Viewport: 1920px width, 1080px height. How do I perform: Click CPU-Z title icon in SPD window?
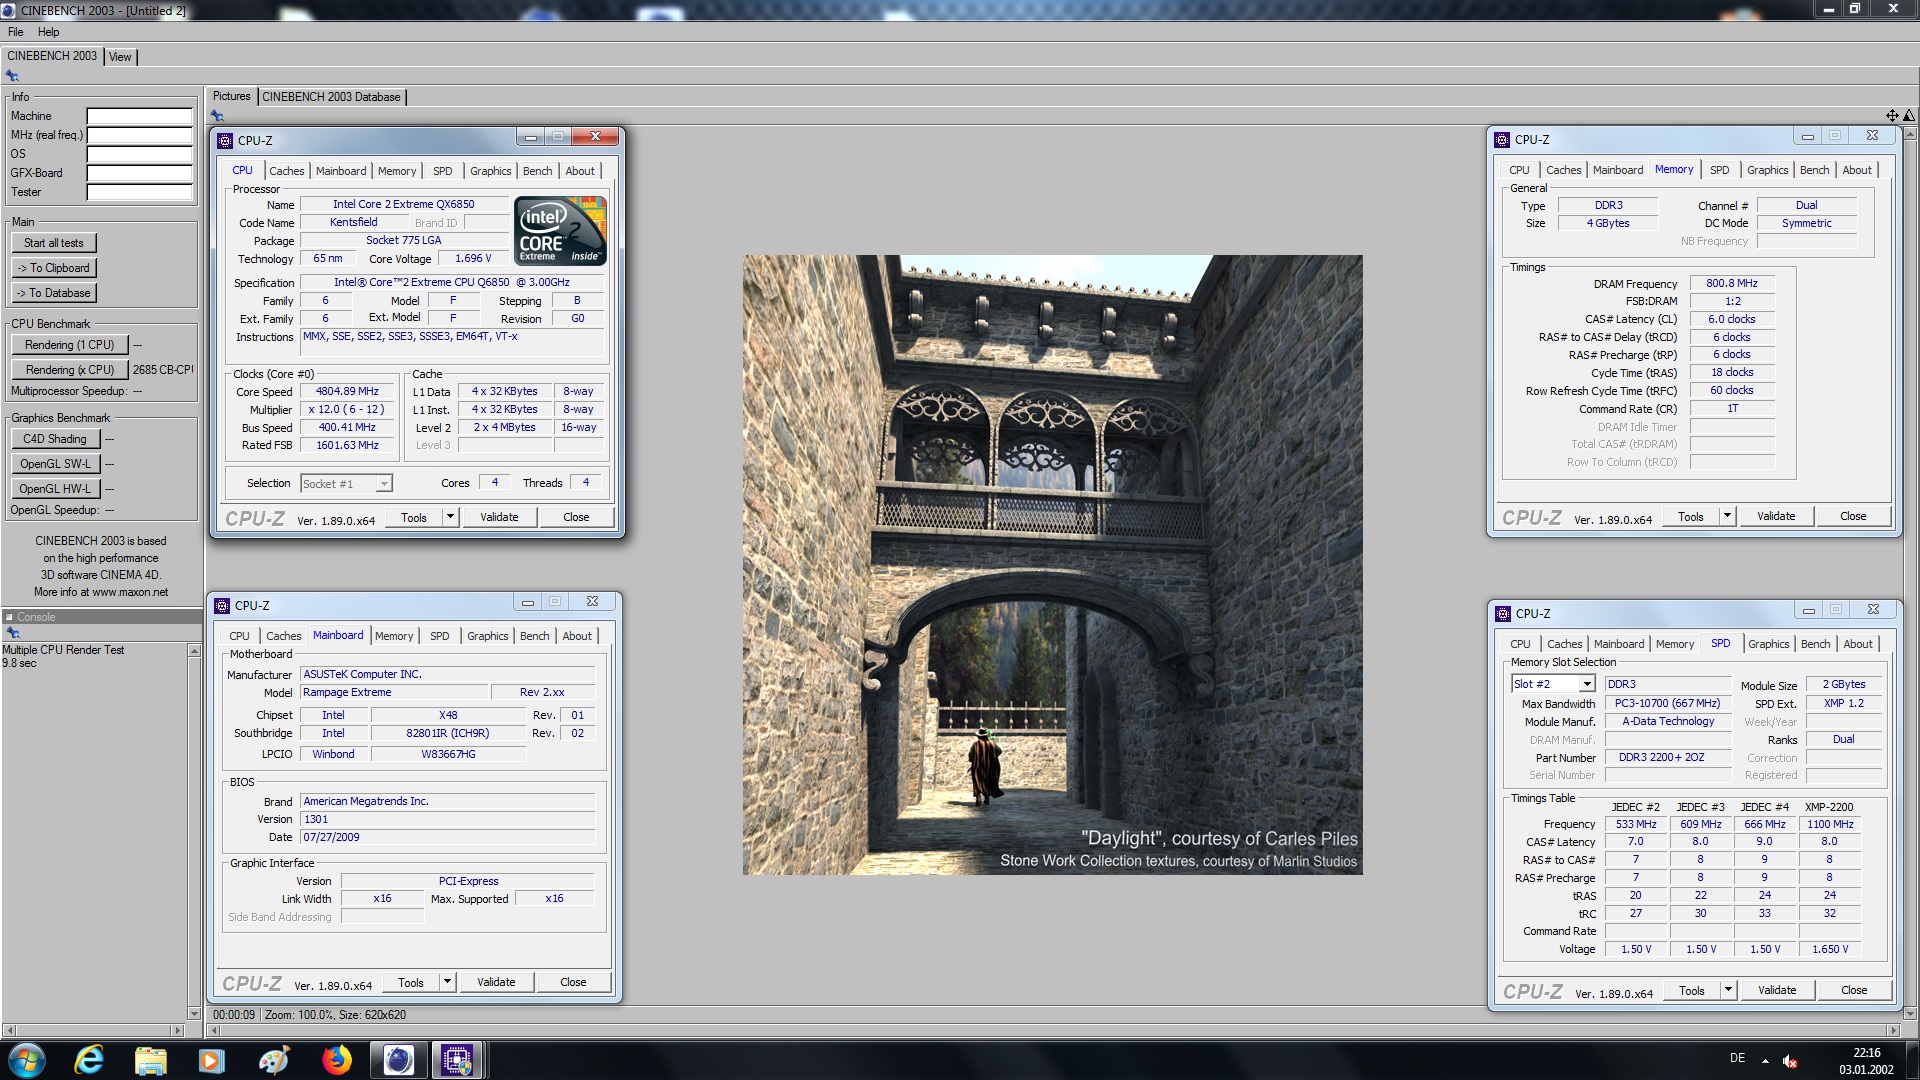point(1503,613)
